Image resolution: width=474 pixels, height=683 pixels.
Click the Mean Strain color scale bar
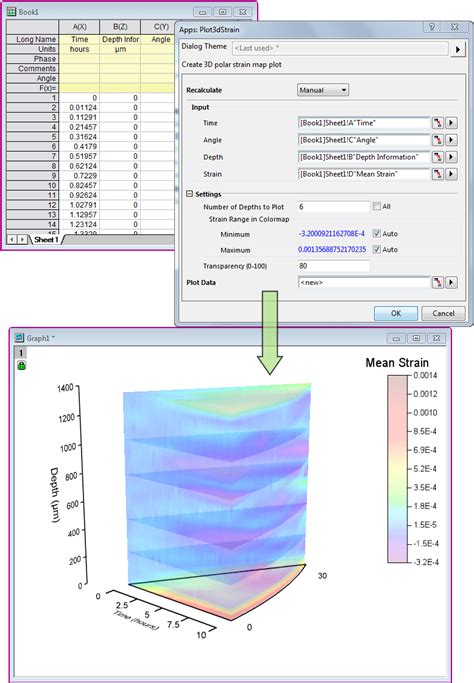point(397,469)
